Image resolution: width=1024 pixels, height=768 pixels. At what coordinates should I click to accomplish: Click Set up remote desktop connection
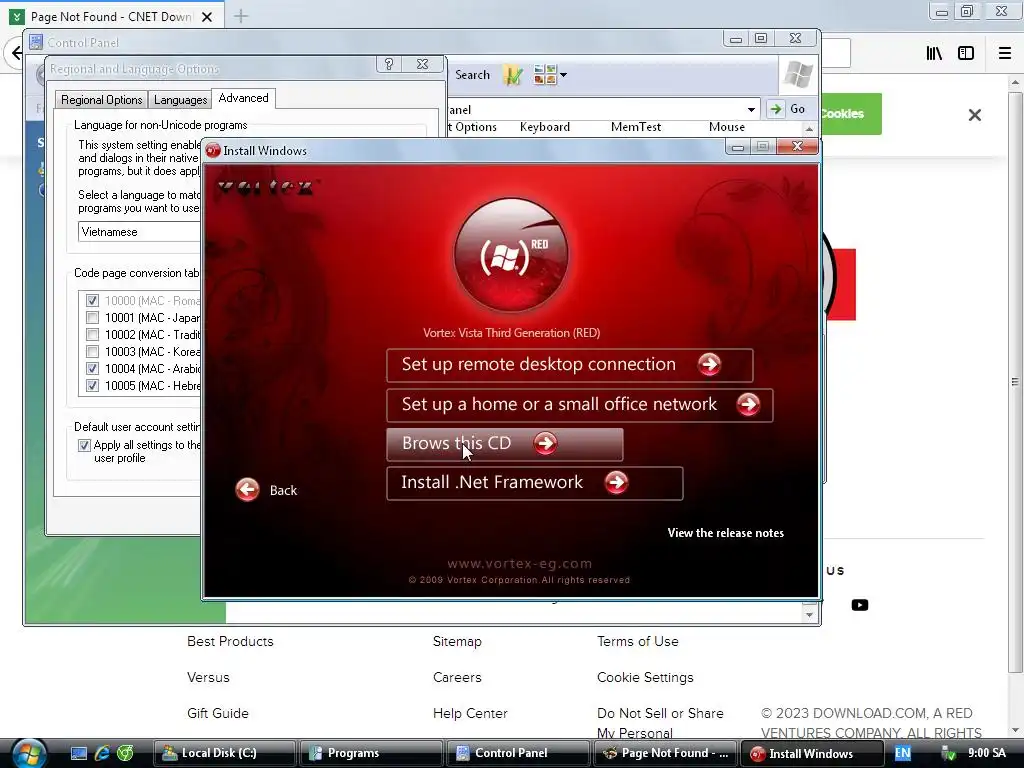click(x=569, y=365)
